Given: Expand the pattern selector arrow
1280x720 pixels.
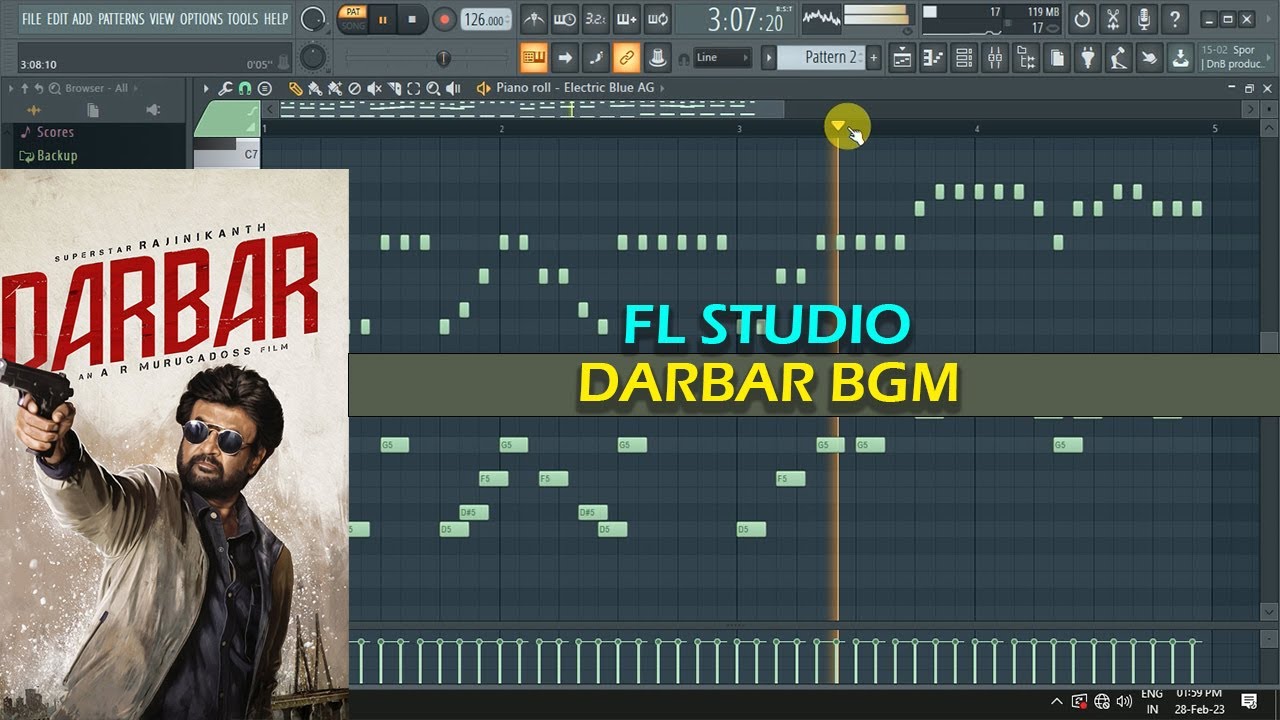Looking at the screenshot, I should [x=768, y=58].
